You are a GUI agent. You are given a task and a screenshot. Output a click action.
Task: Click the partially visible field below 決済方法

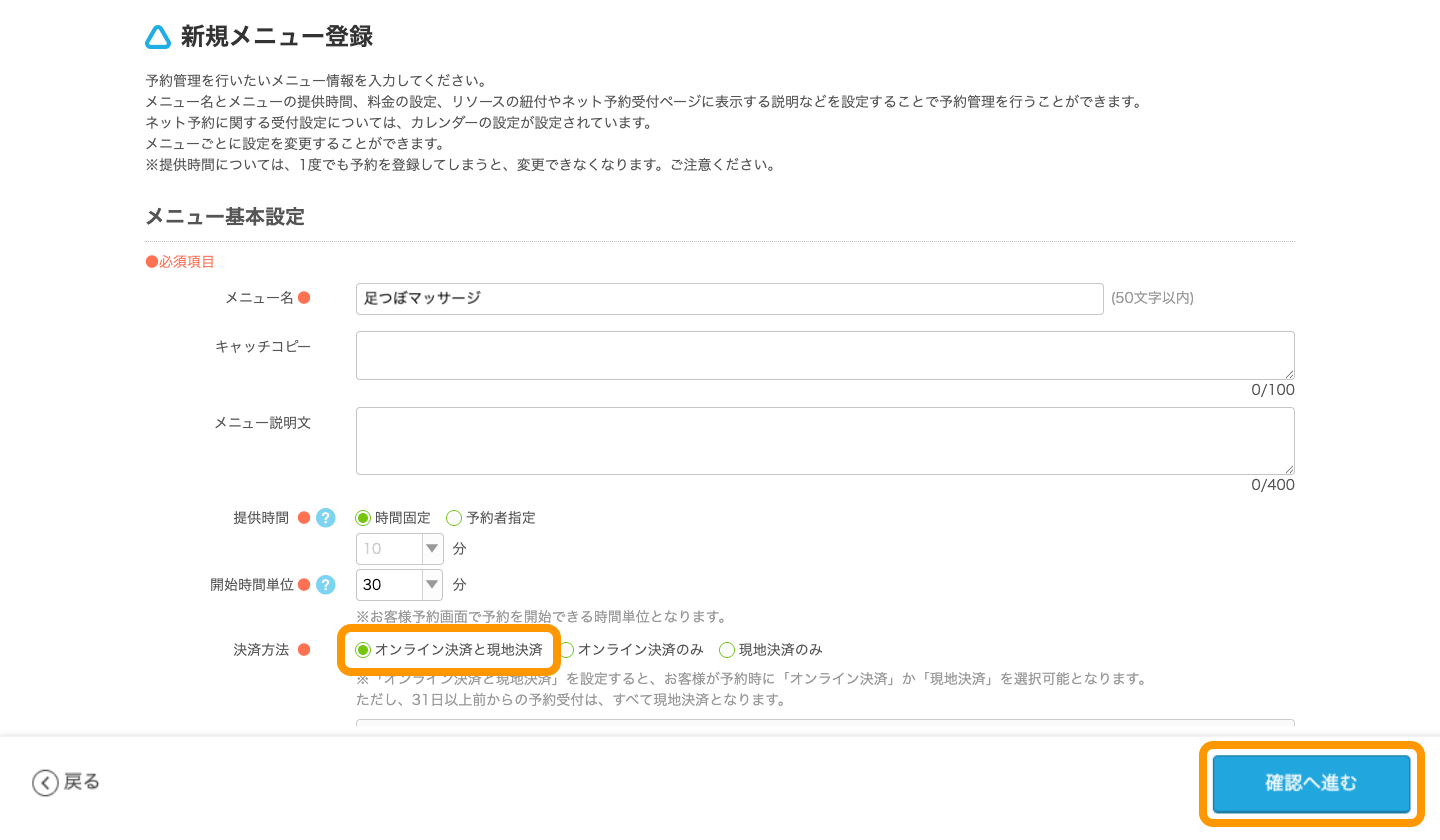click(x=825, y=725)
